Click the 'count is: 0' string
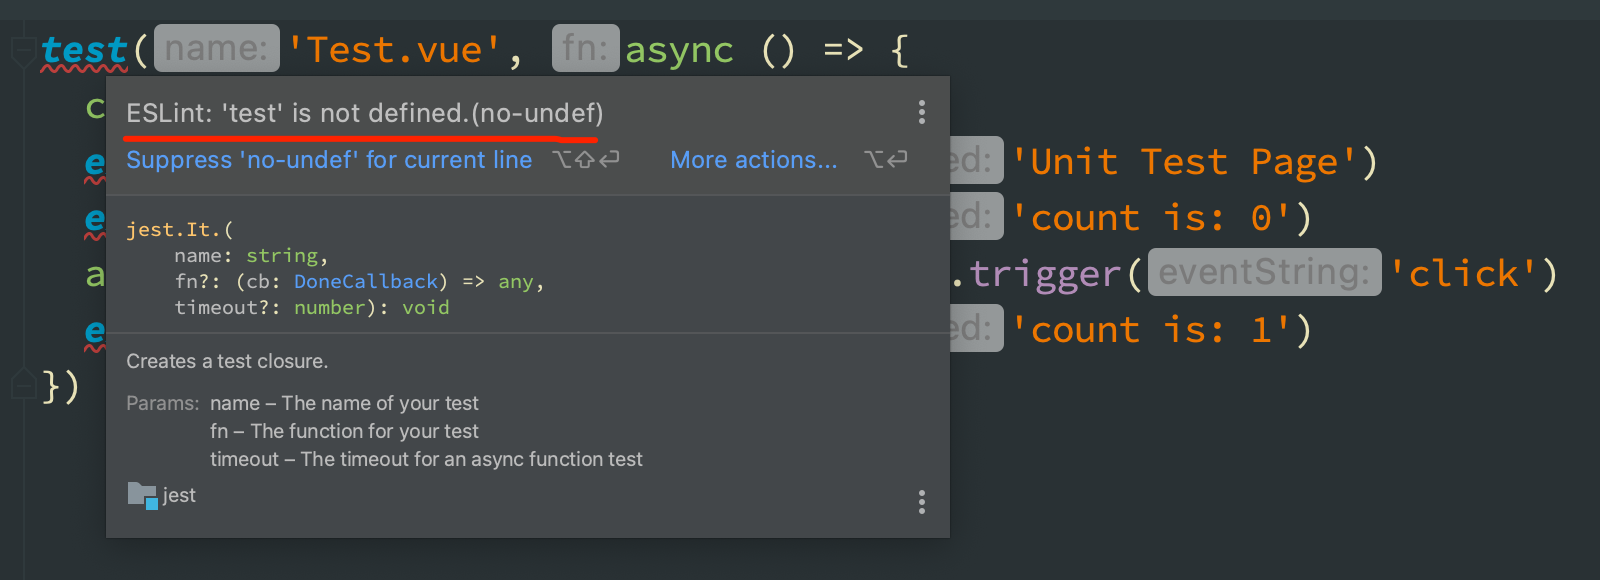Screen dimensions: 1600x580 [x=1151, y=217]
